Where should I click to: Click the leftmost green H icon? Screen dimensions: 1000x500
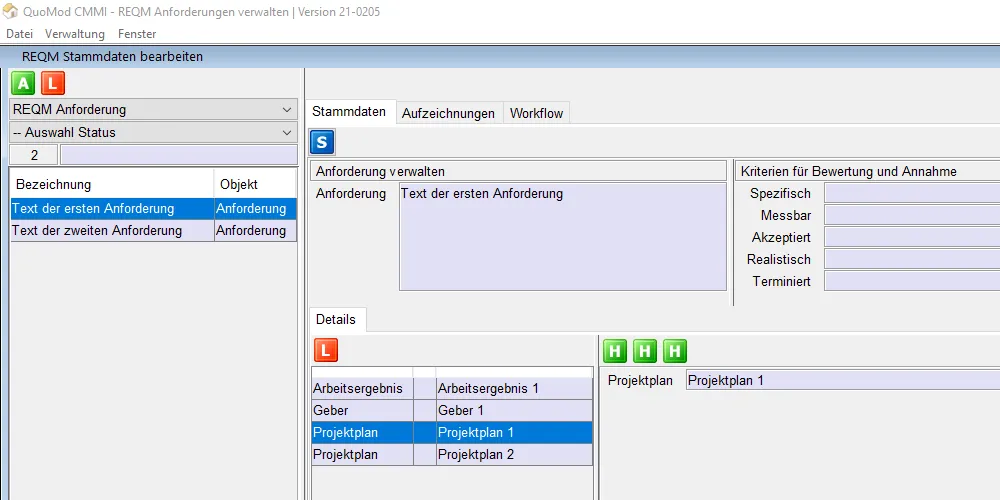point(616,350)
